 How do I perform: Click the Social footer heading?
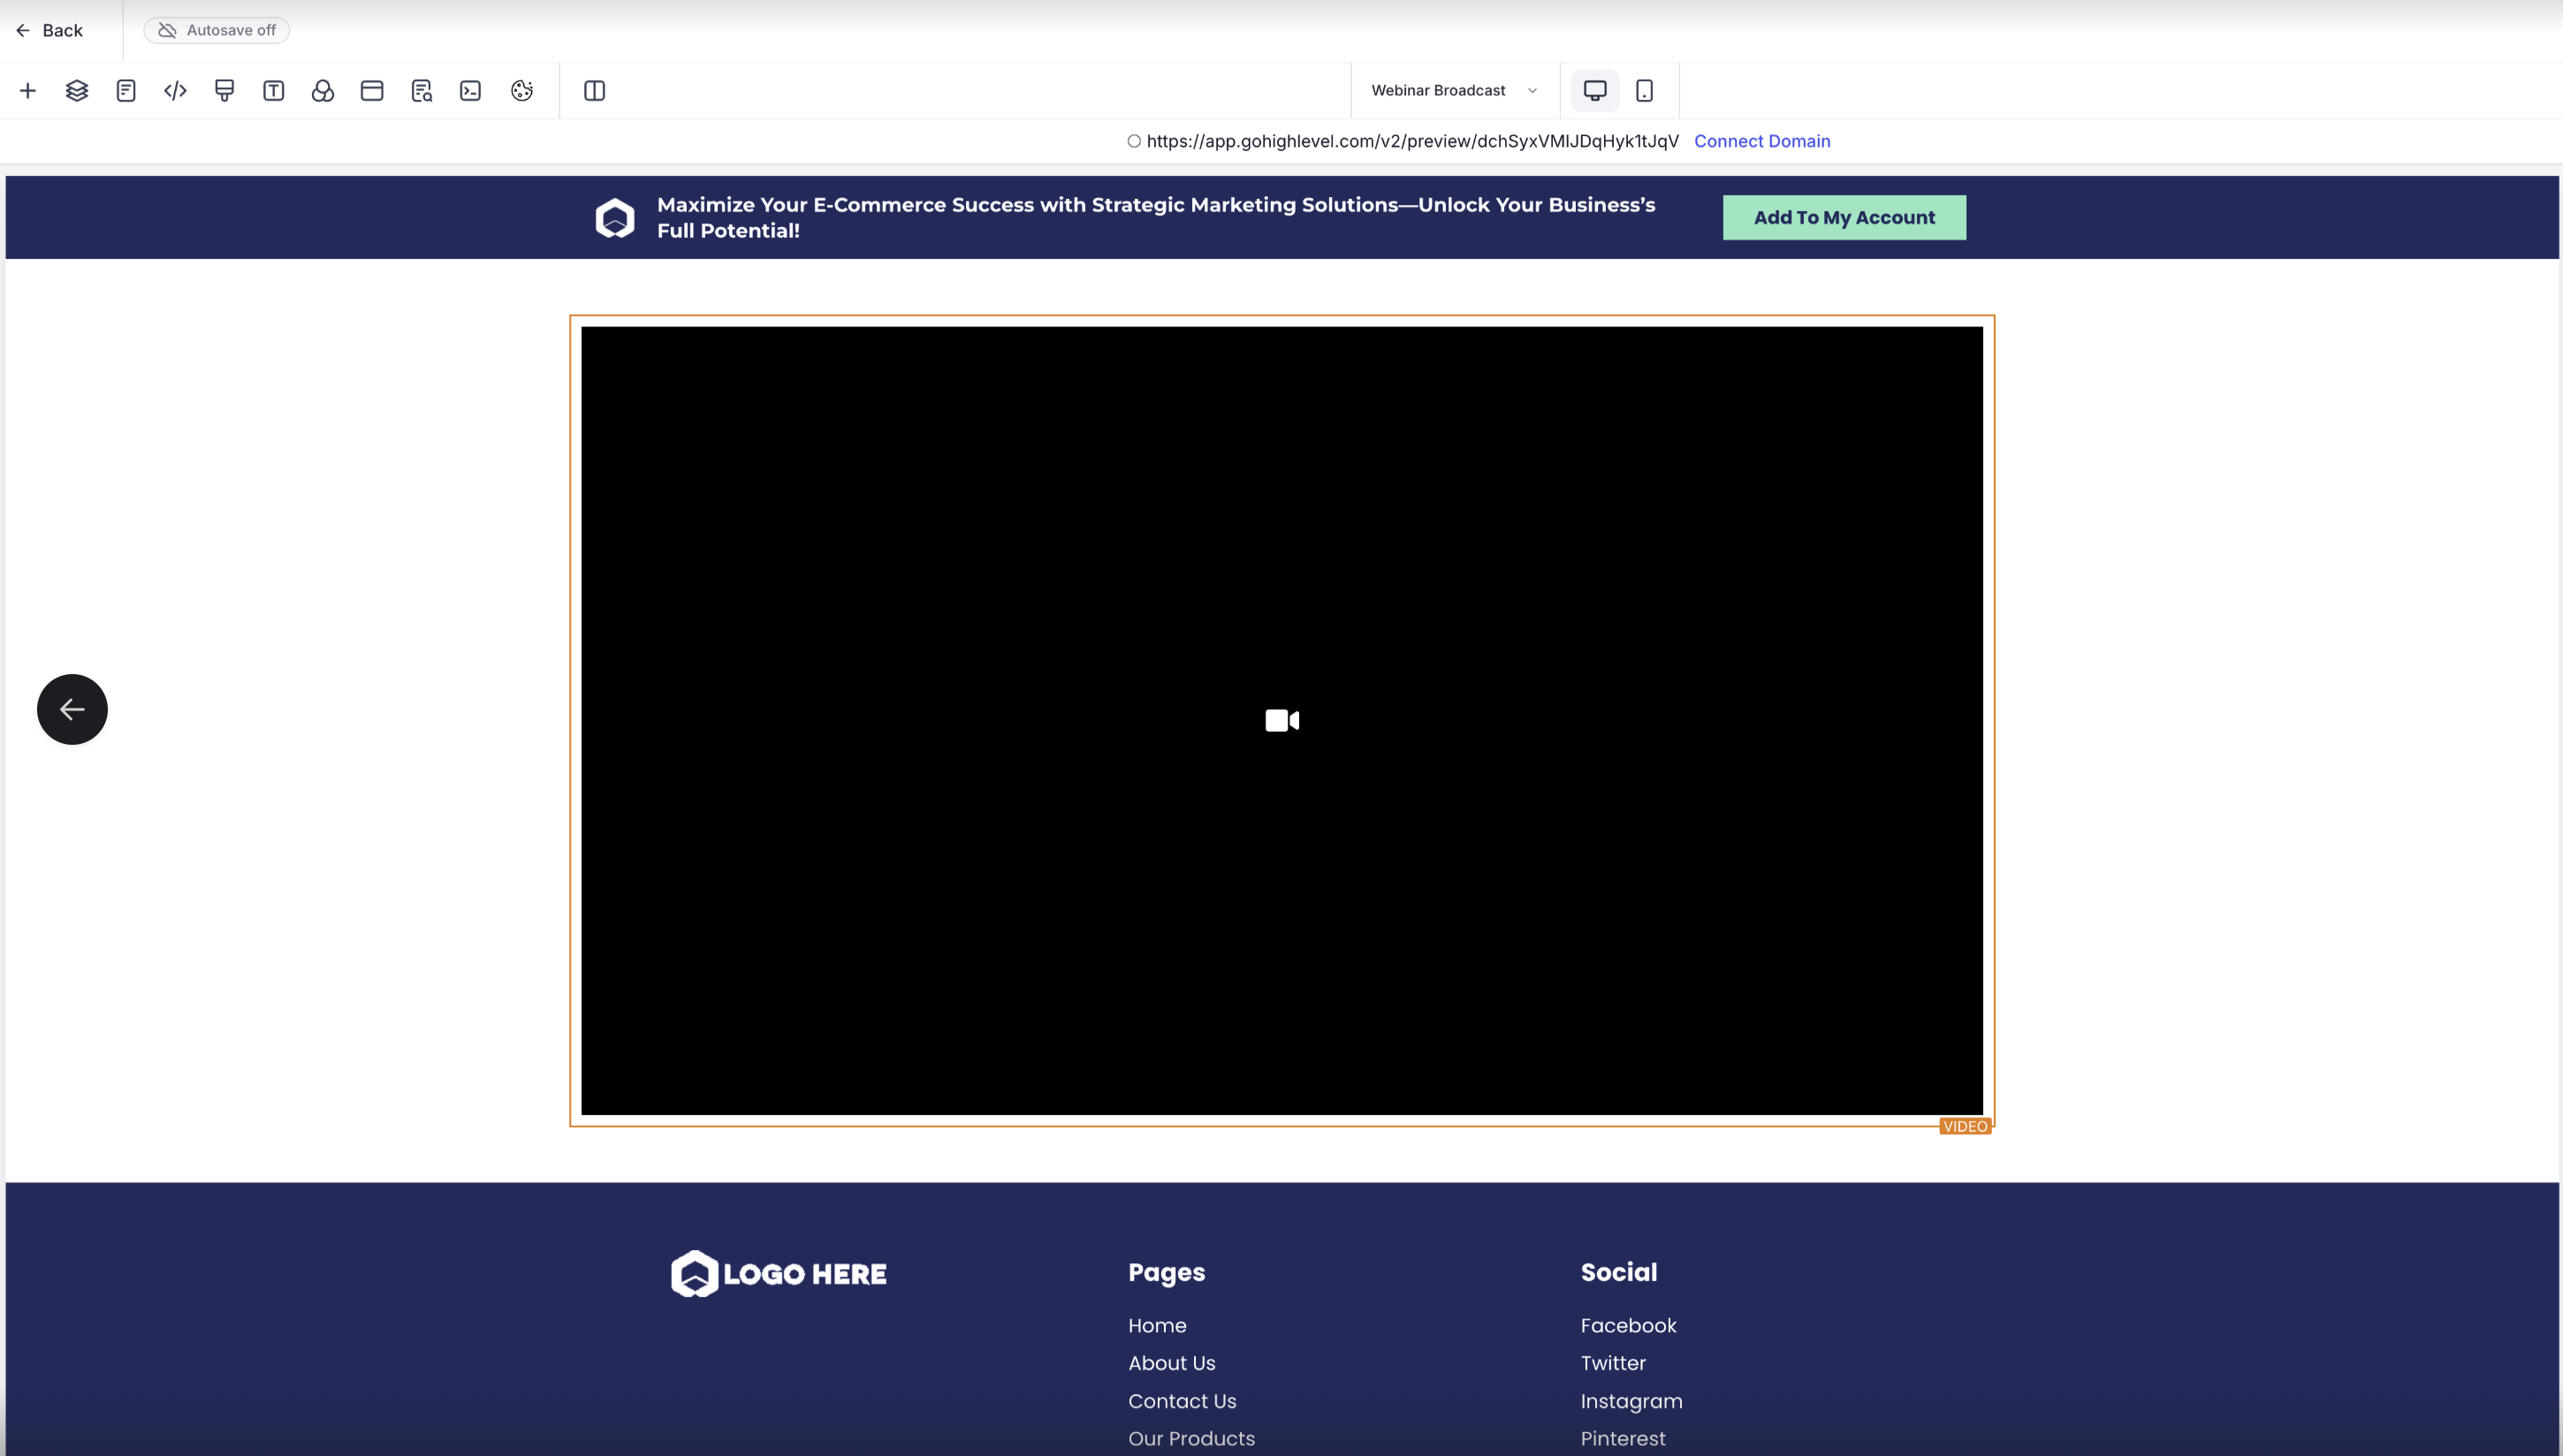pos(1618,1272)
